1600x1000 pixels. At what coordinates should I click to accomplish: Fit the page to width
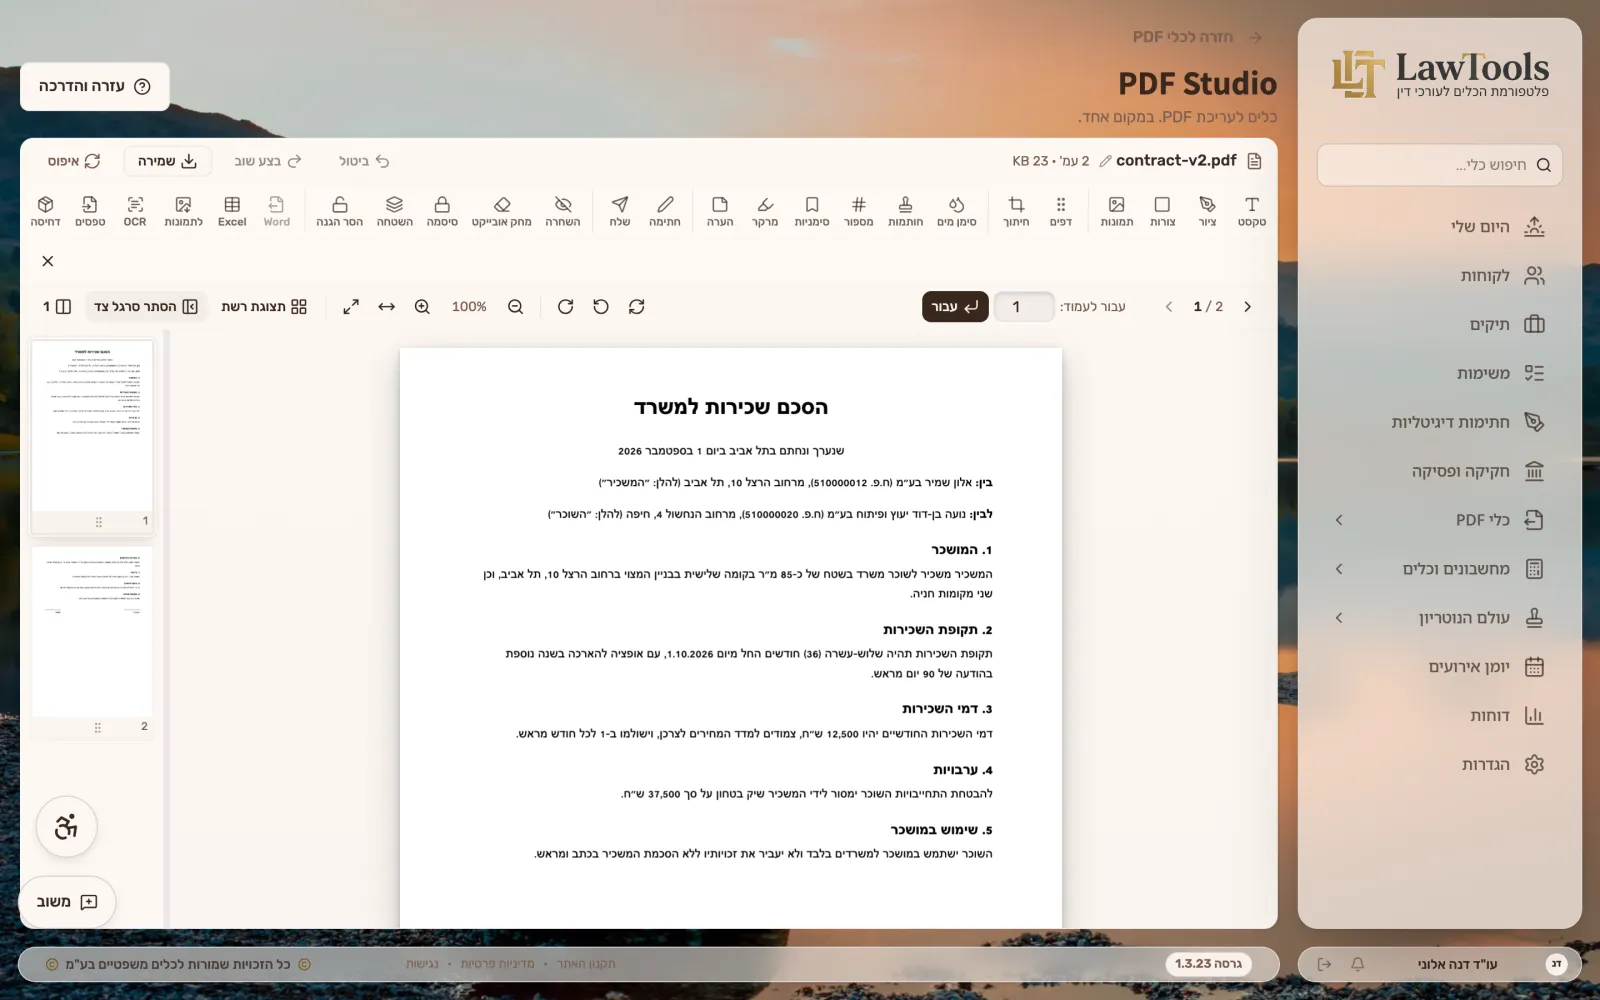tap(387, 307)
